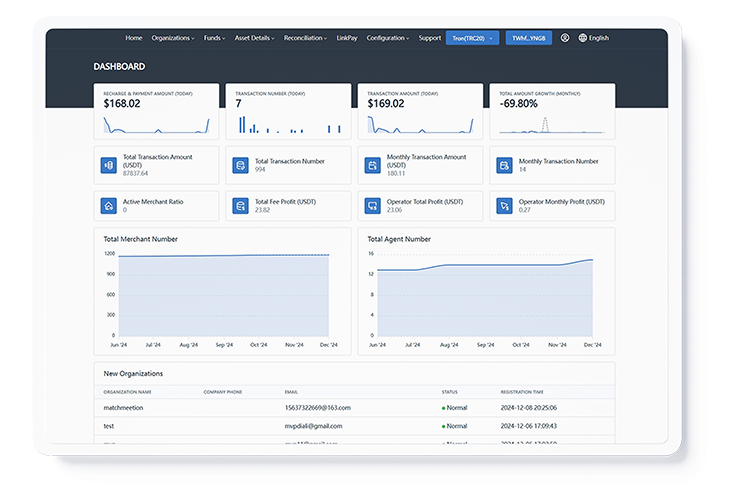Click the Operator Total Profit icon
This screenshot has height=500, width=730.
372,206
